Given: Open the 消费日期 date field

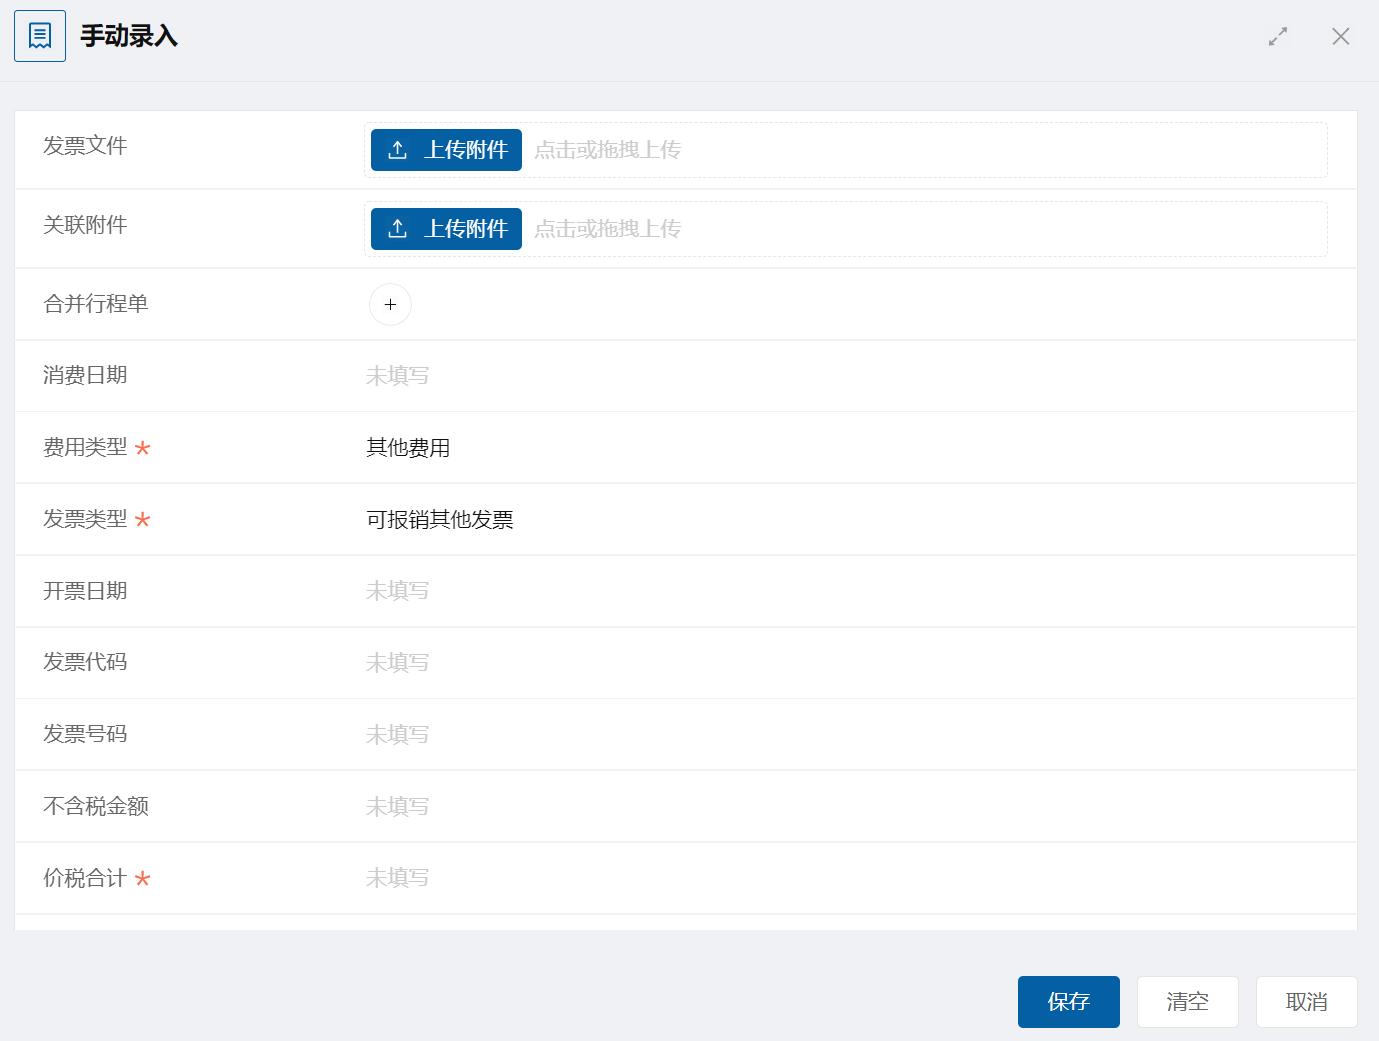Looking at the screenshot, I should (x=398, y=376).
